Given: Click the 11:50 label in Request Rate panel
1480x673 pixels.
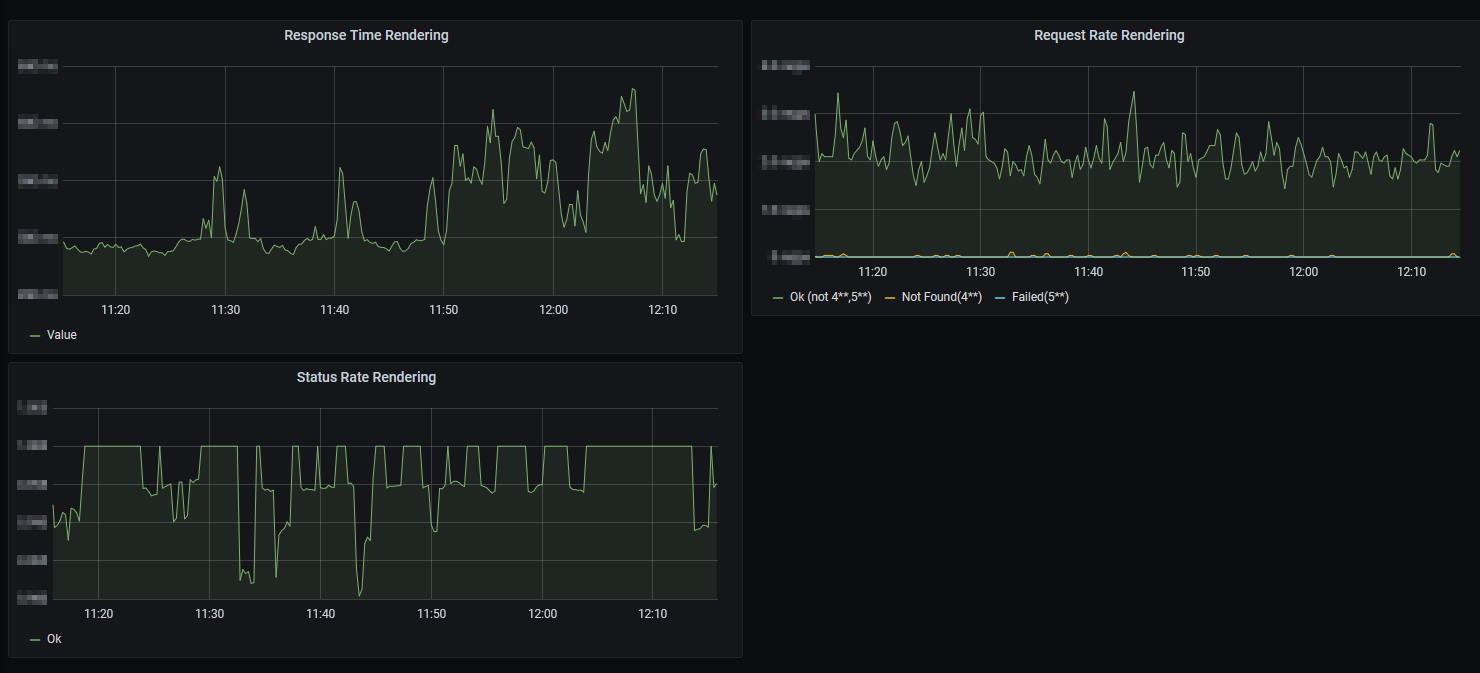Looking at the screenshot, I should (1196, 272).
